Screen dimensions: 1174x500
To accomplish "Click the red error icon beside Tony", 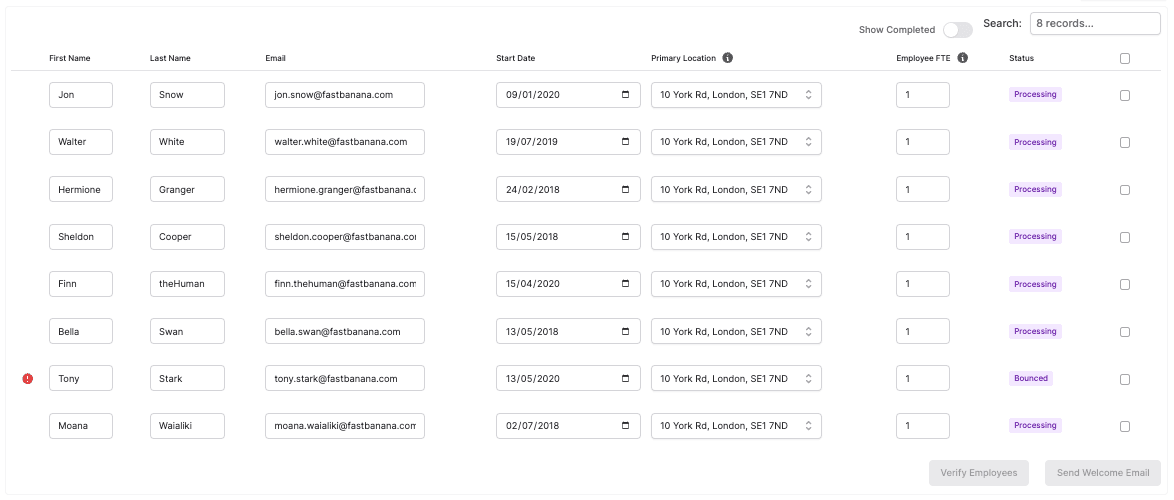I will [28, 379].
